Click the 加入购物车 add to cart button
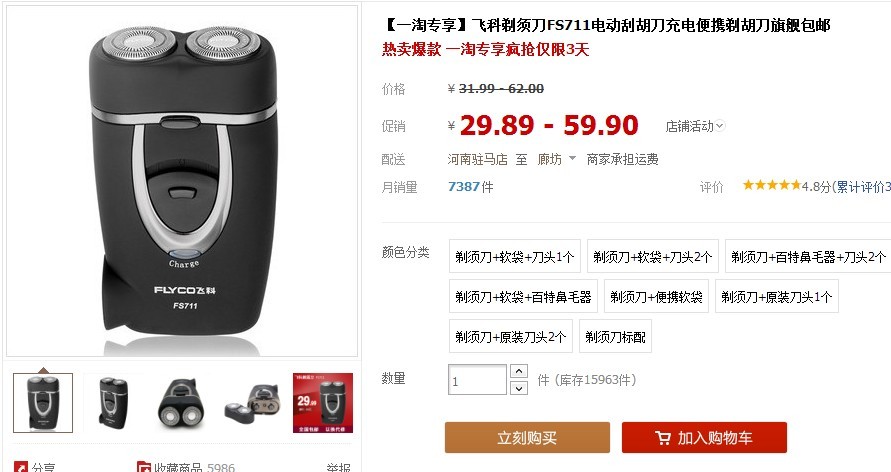 point(704,437)
